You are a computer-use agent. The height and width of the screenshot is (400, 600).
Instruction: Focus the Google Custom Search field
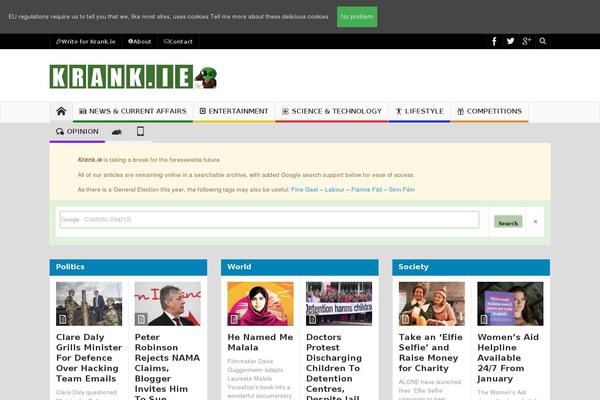[269, 220]
